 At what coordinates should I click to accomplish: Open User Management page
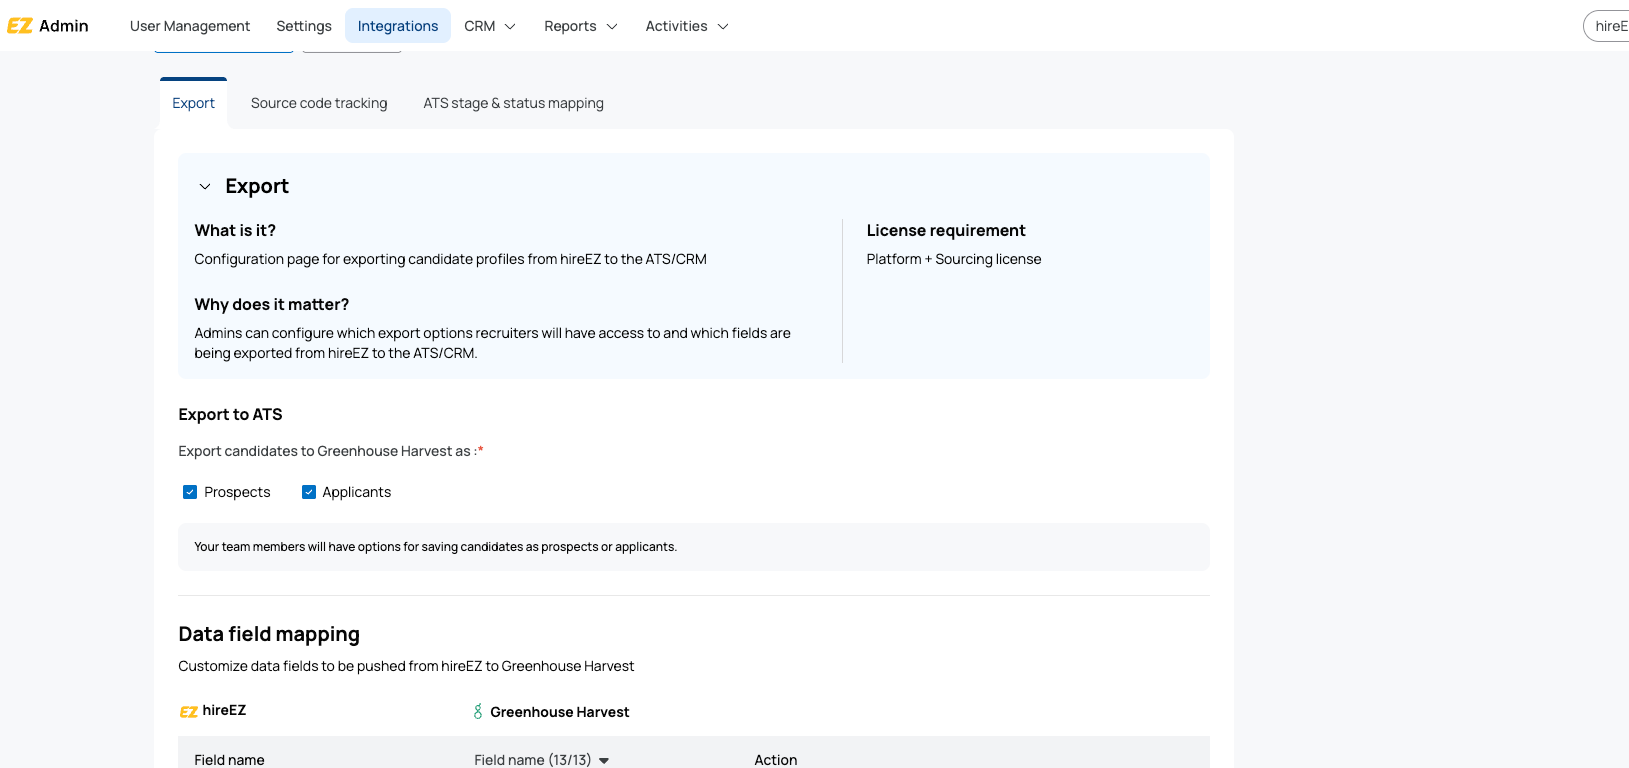pos(190,26)
